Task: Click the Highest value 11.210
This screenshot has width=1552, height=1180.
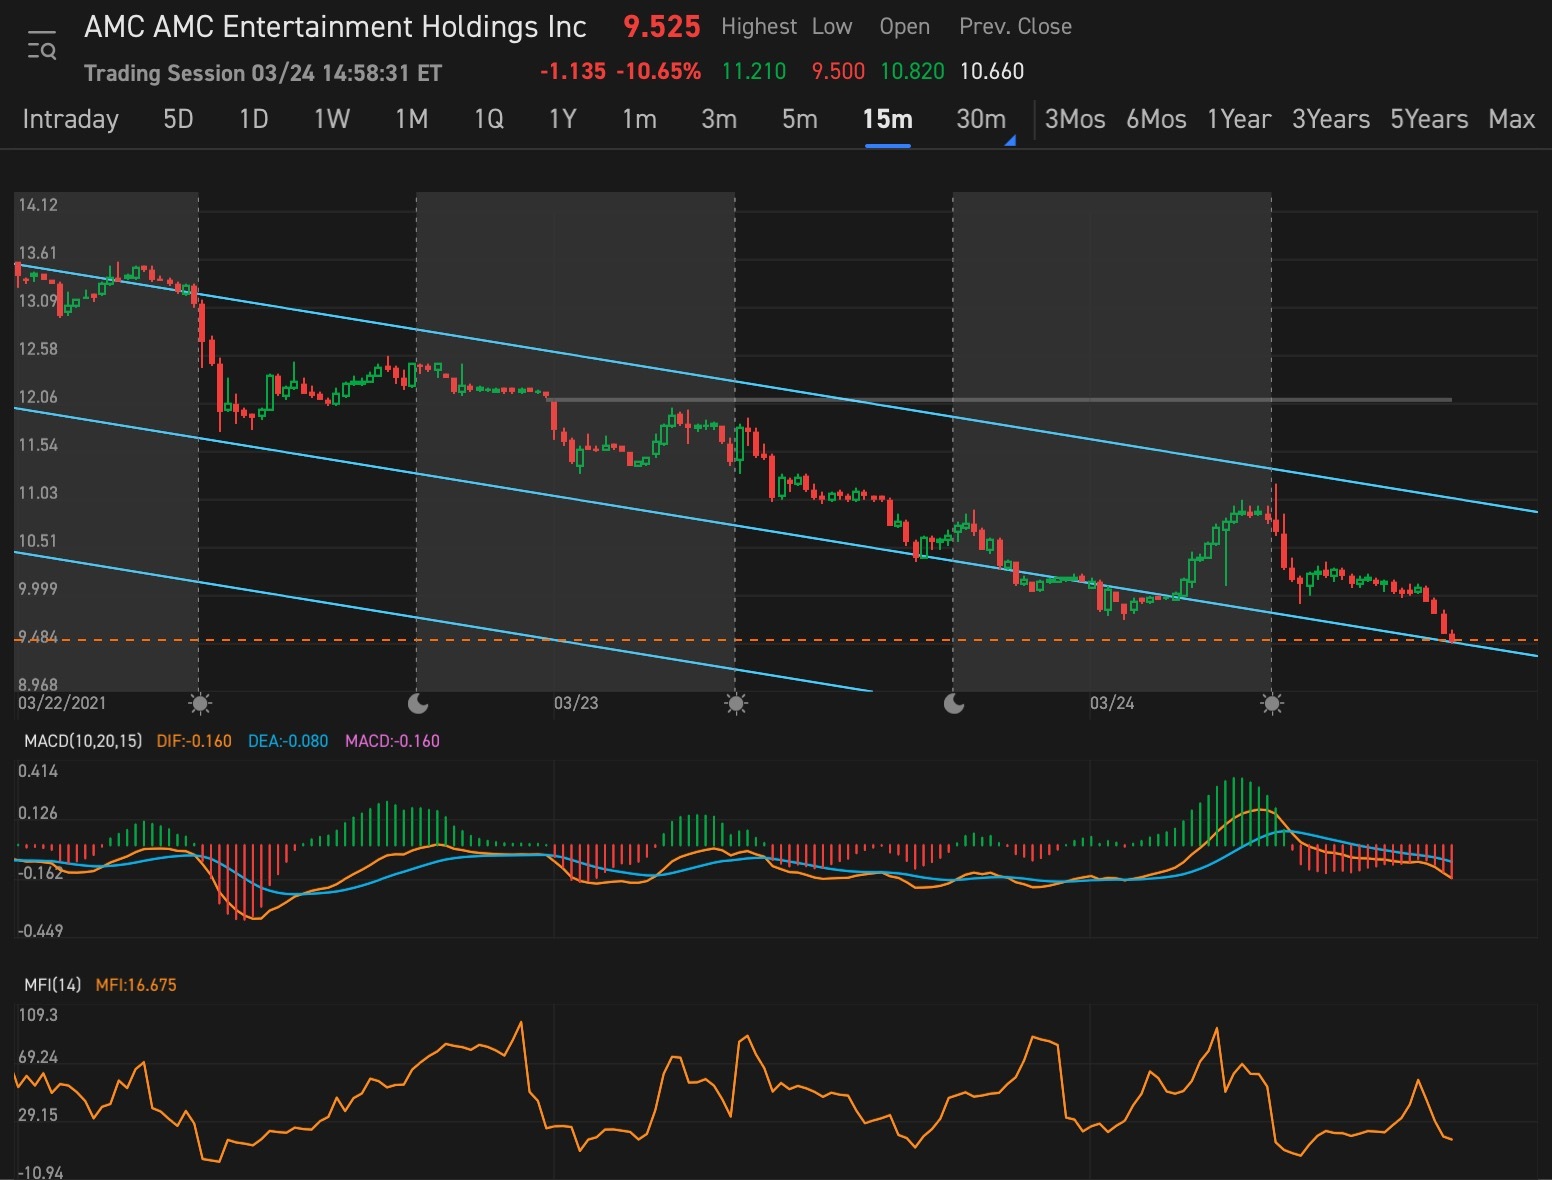Action: point(754,72)
